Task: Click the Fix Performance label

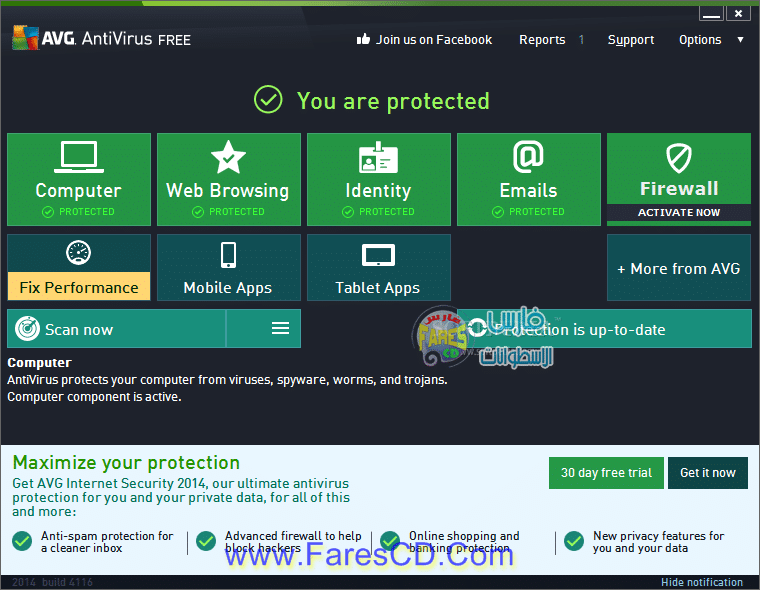Action: 79,287
